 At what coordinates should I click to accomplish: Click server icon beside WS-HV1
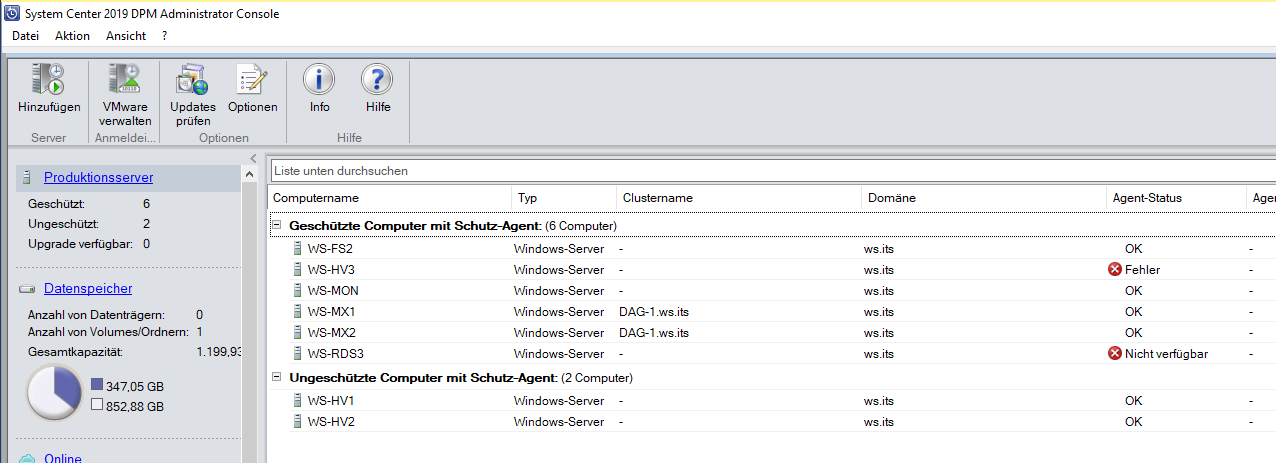tap(296, 401)
